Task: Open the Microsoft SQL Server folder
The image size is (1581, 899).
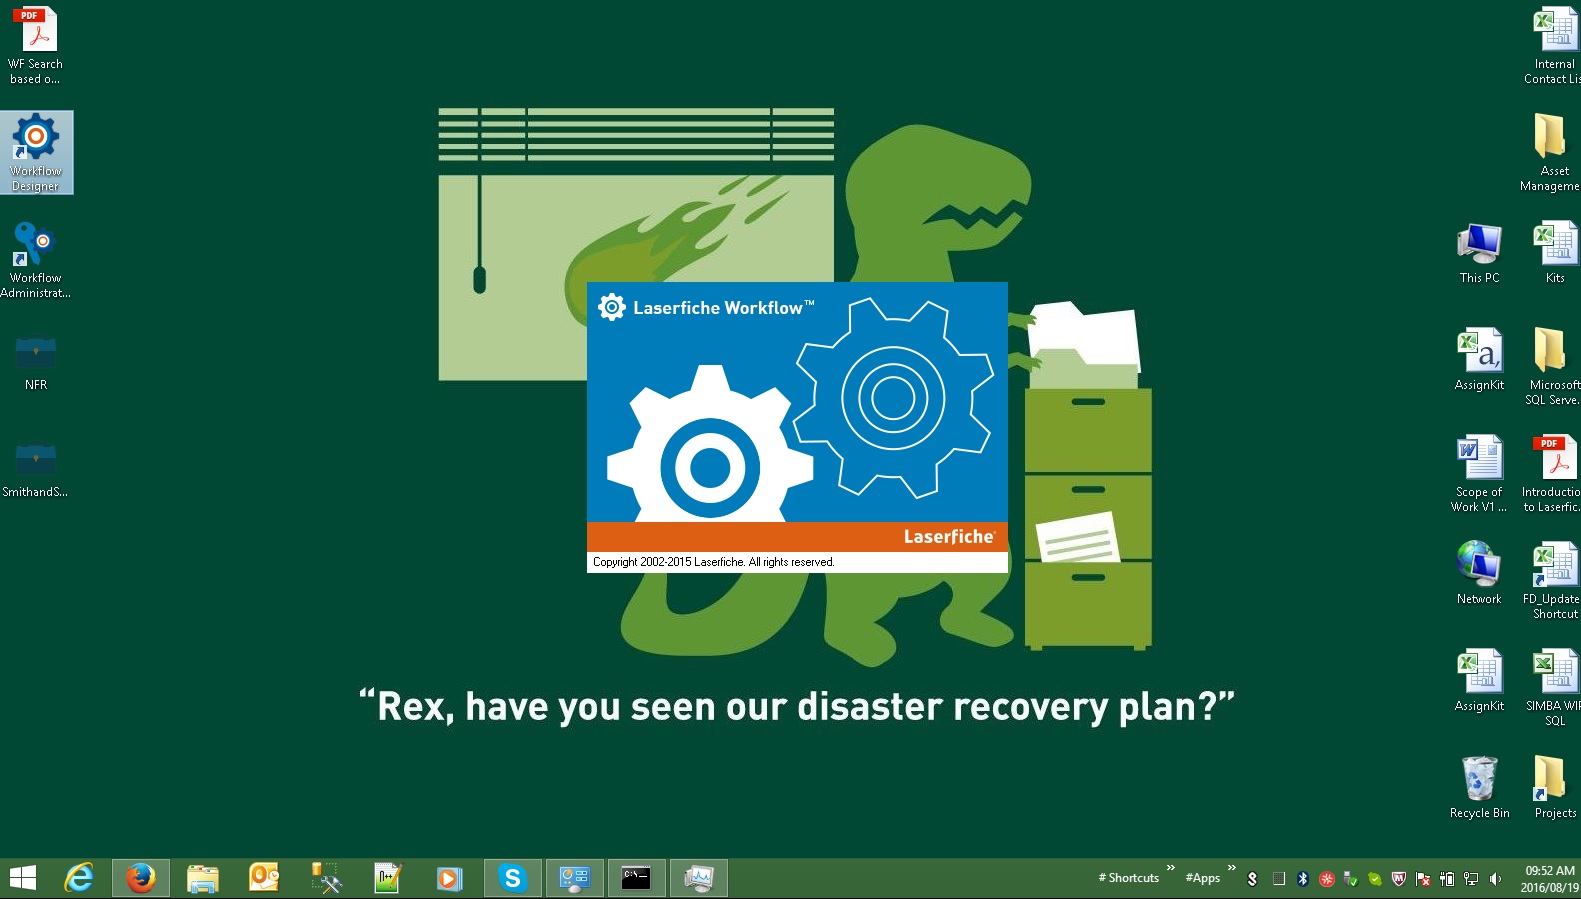Action: pyautogui.click(x=1552, y=366)
